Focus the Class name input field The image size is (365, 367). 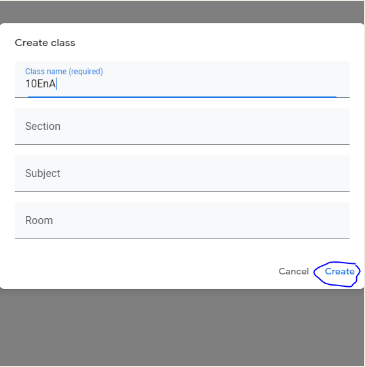[x=182, y=79]
